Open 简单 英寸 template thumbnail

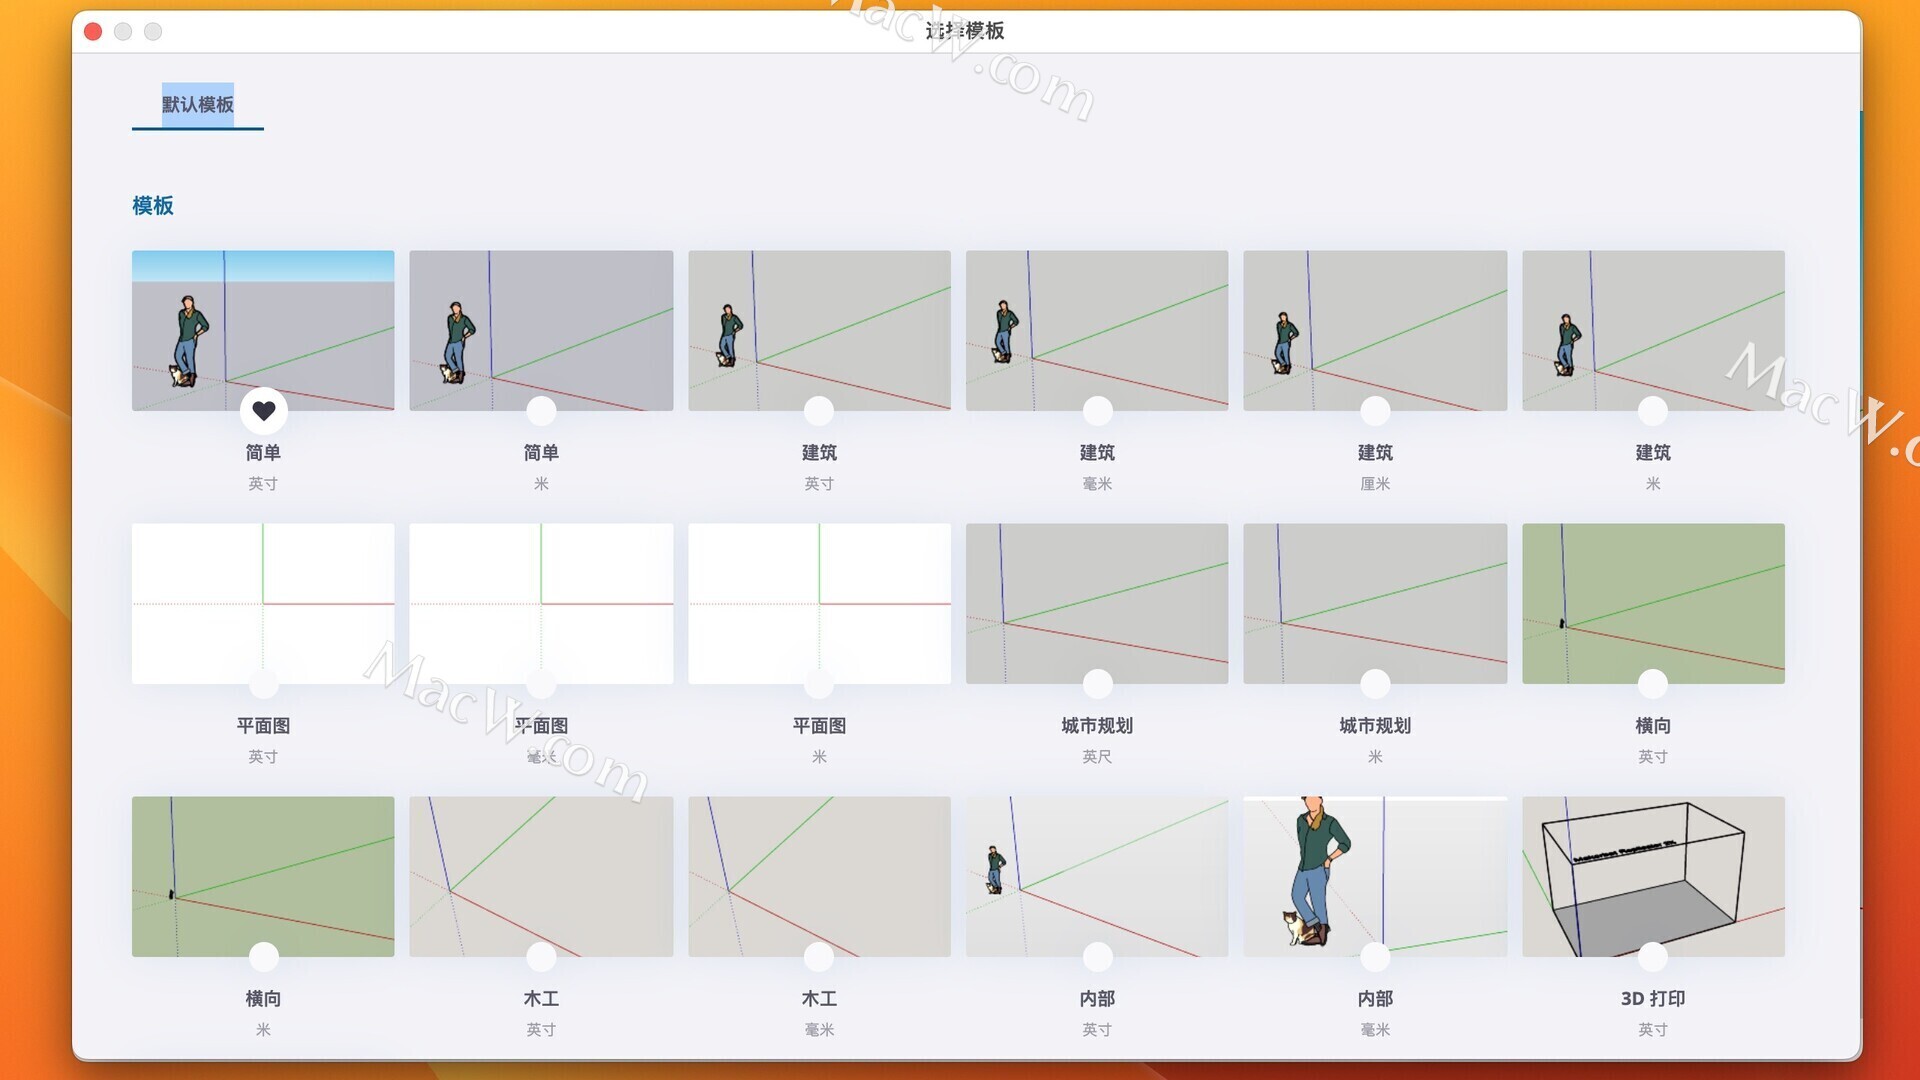click(x=263, y=330)
